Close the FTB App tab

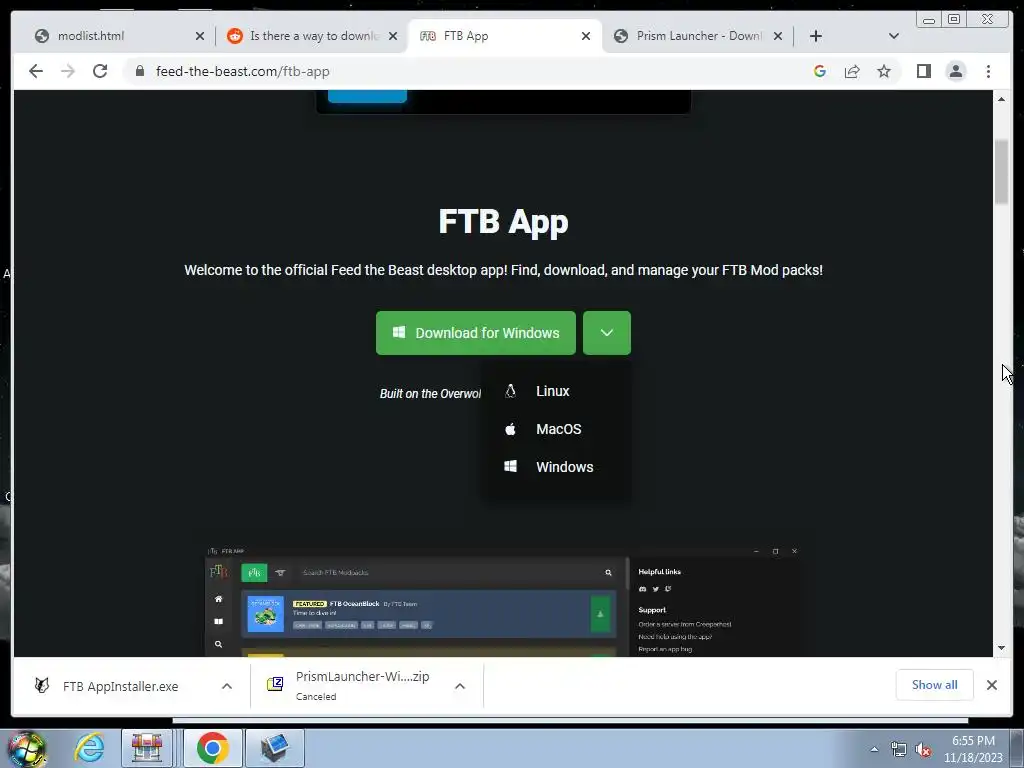[586, 36]
